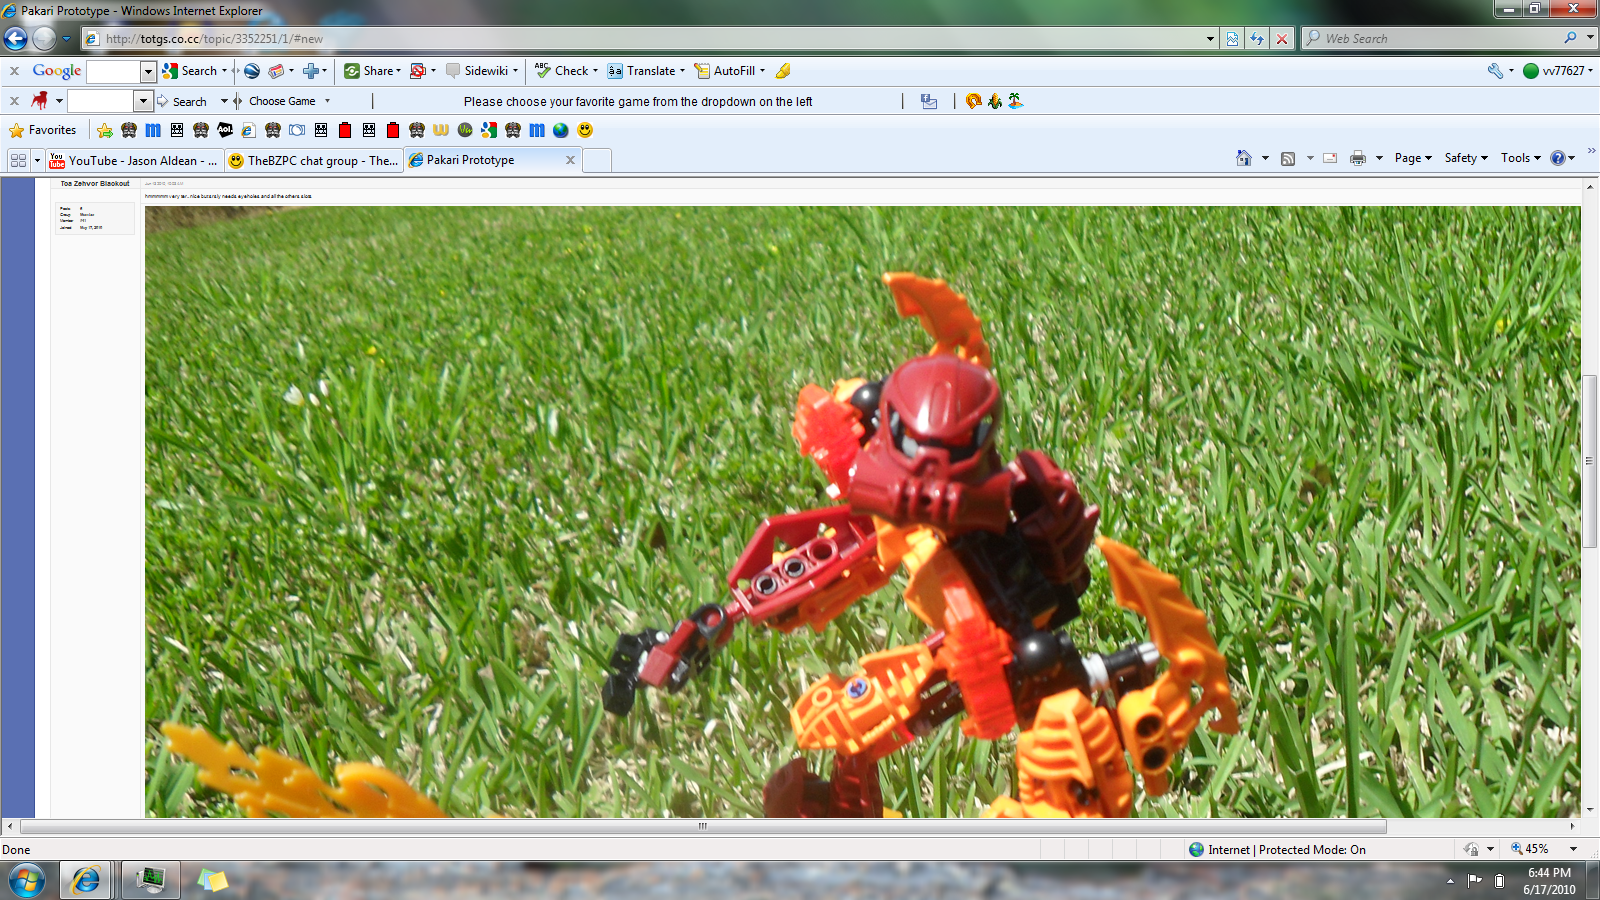Close the Google toolbar with its X
This screenshot has height=900, width=1600.
pyautogui.click(x=14, y=71)
